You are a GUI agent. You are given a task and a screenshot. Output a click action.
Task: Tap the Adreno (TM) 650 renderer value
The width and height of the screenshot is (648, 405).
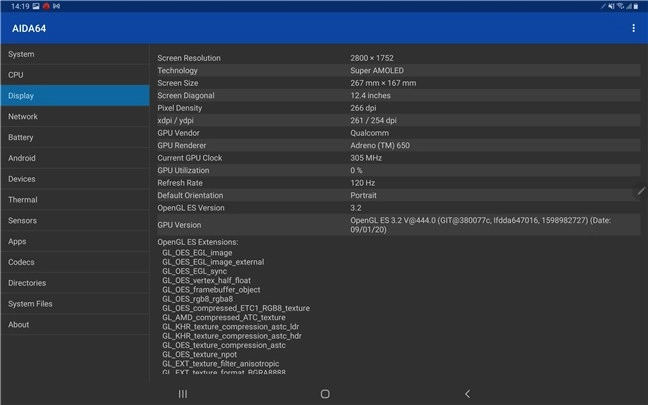(x=380, y=145)
